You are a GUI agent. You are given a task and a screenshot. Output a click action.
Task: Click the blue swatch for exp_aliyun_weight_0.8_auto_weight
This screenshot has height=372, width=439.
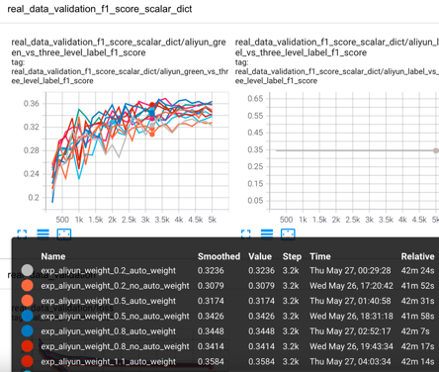[27, 331]
